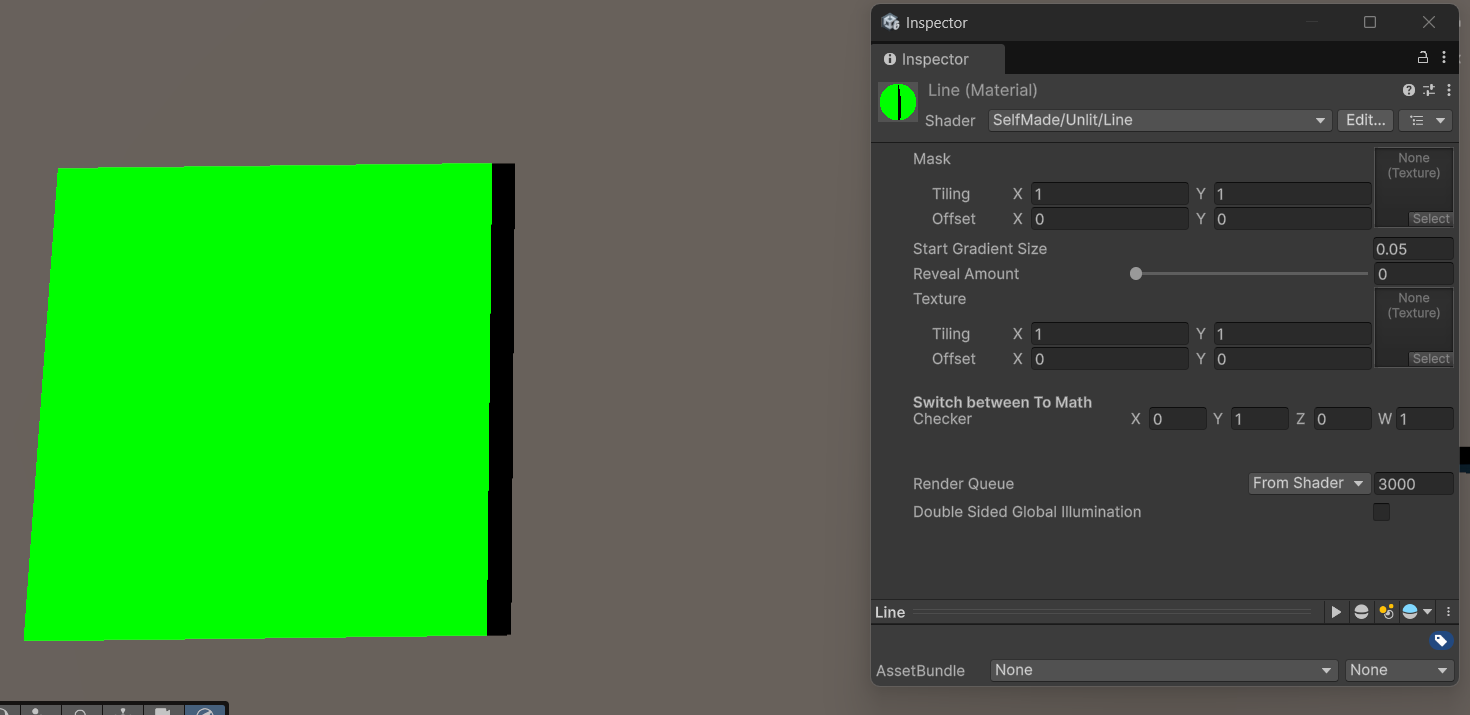Click the blue asset label tag icon
1470x715 pixels.
[1441, 641]
